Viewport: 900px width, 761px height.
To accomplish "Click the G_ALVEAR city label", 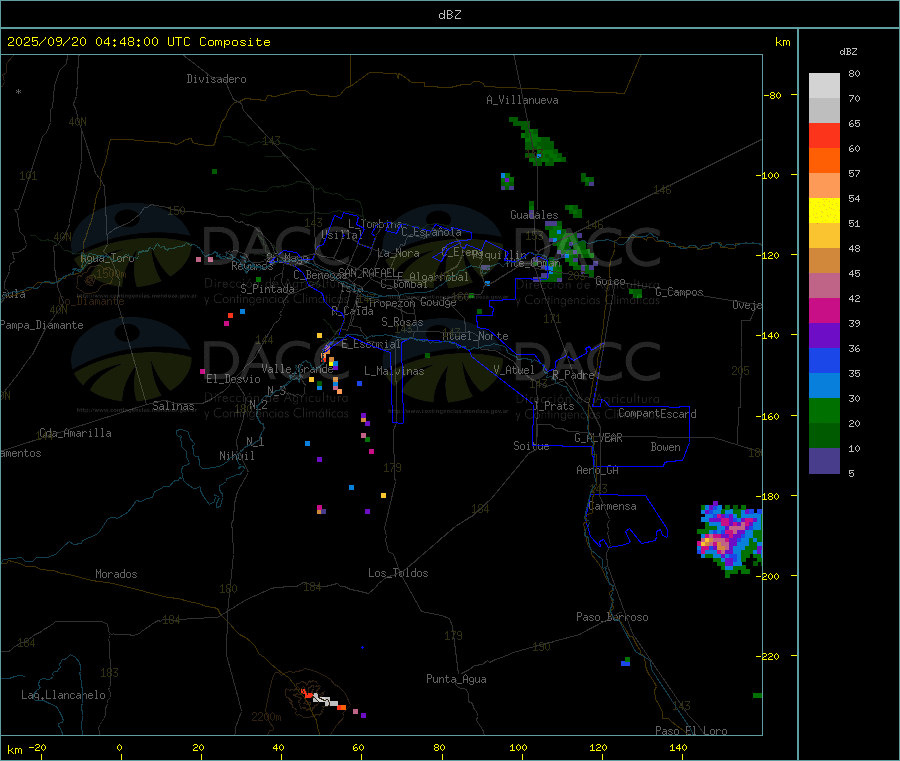I will (598, 438).
